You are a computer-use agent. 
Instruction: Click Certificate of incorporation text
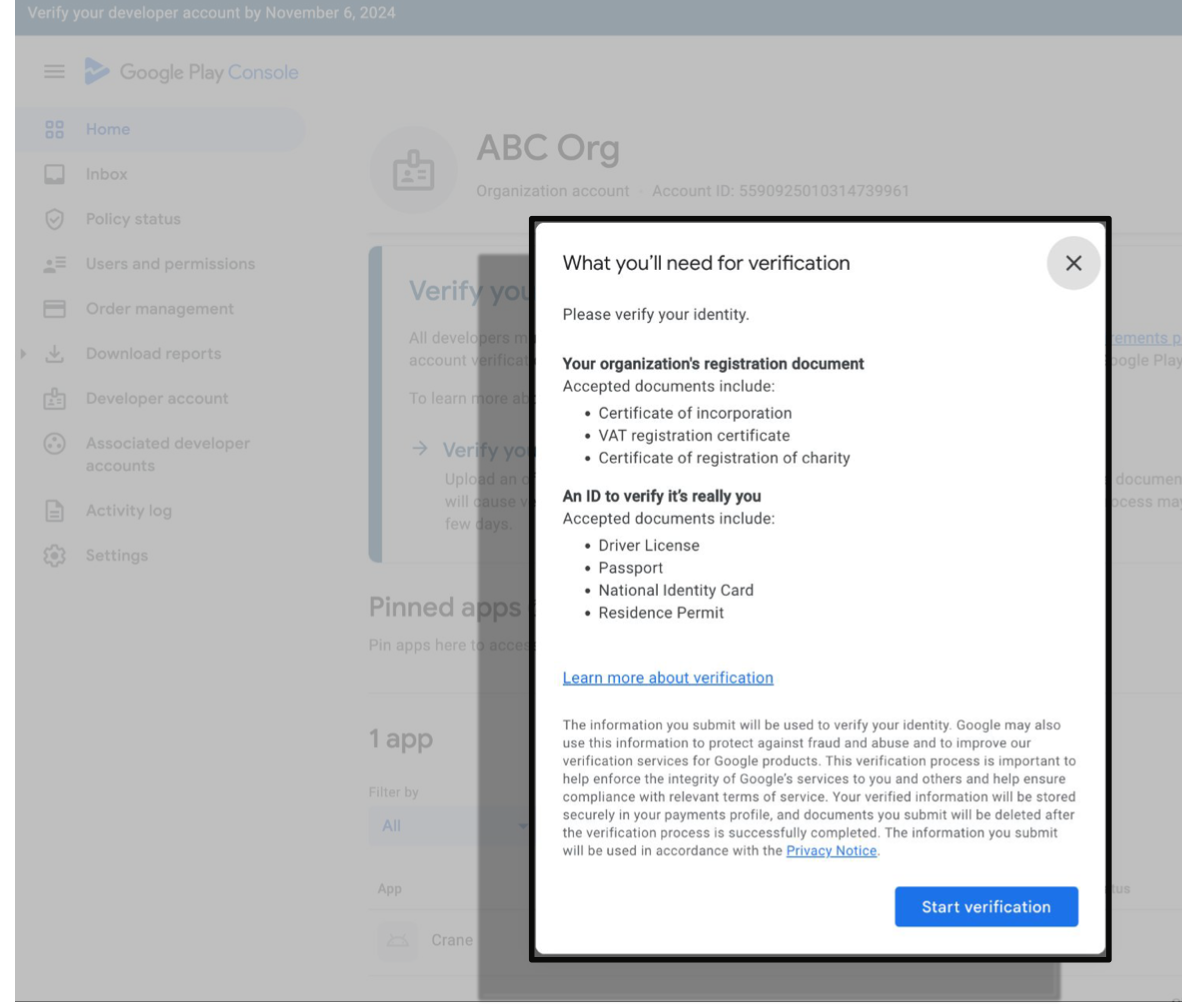(695, 413)
